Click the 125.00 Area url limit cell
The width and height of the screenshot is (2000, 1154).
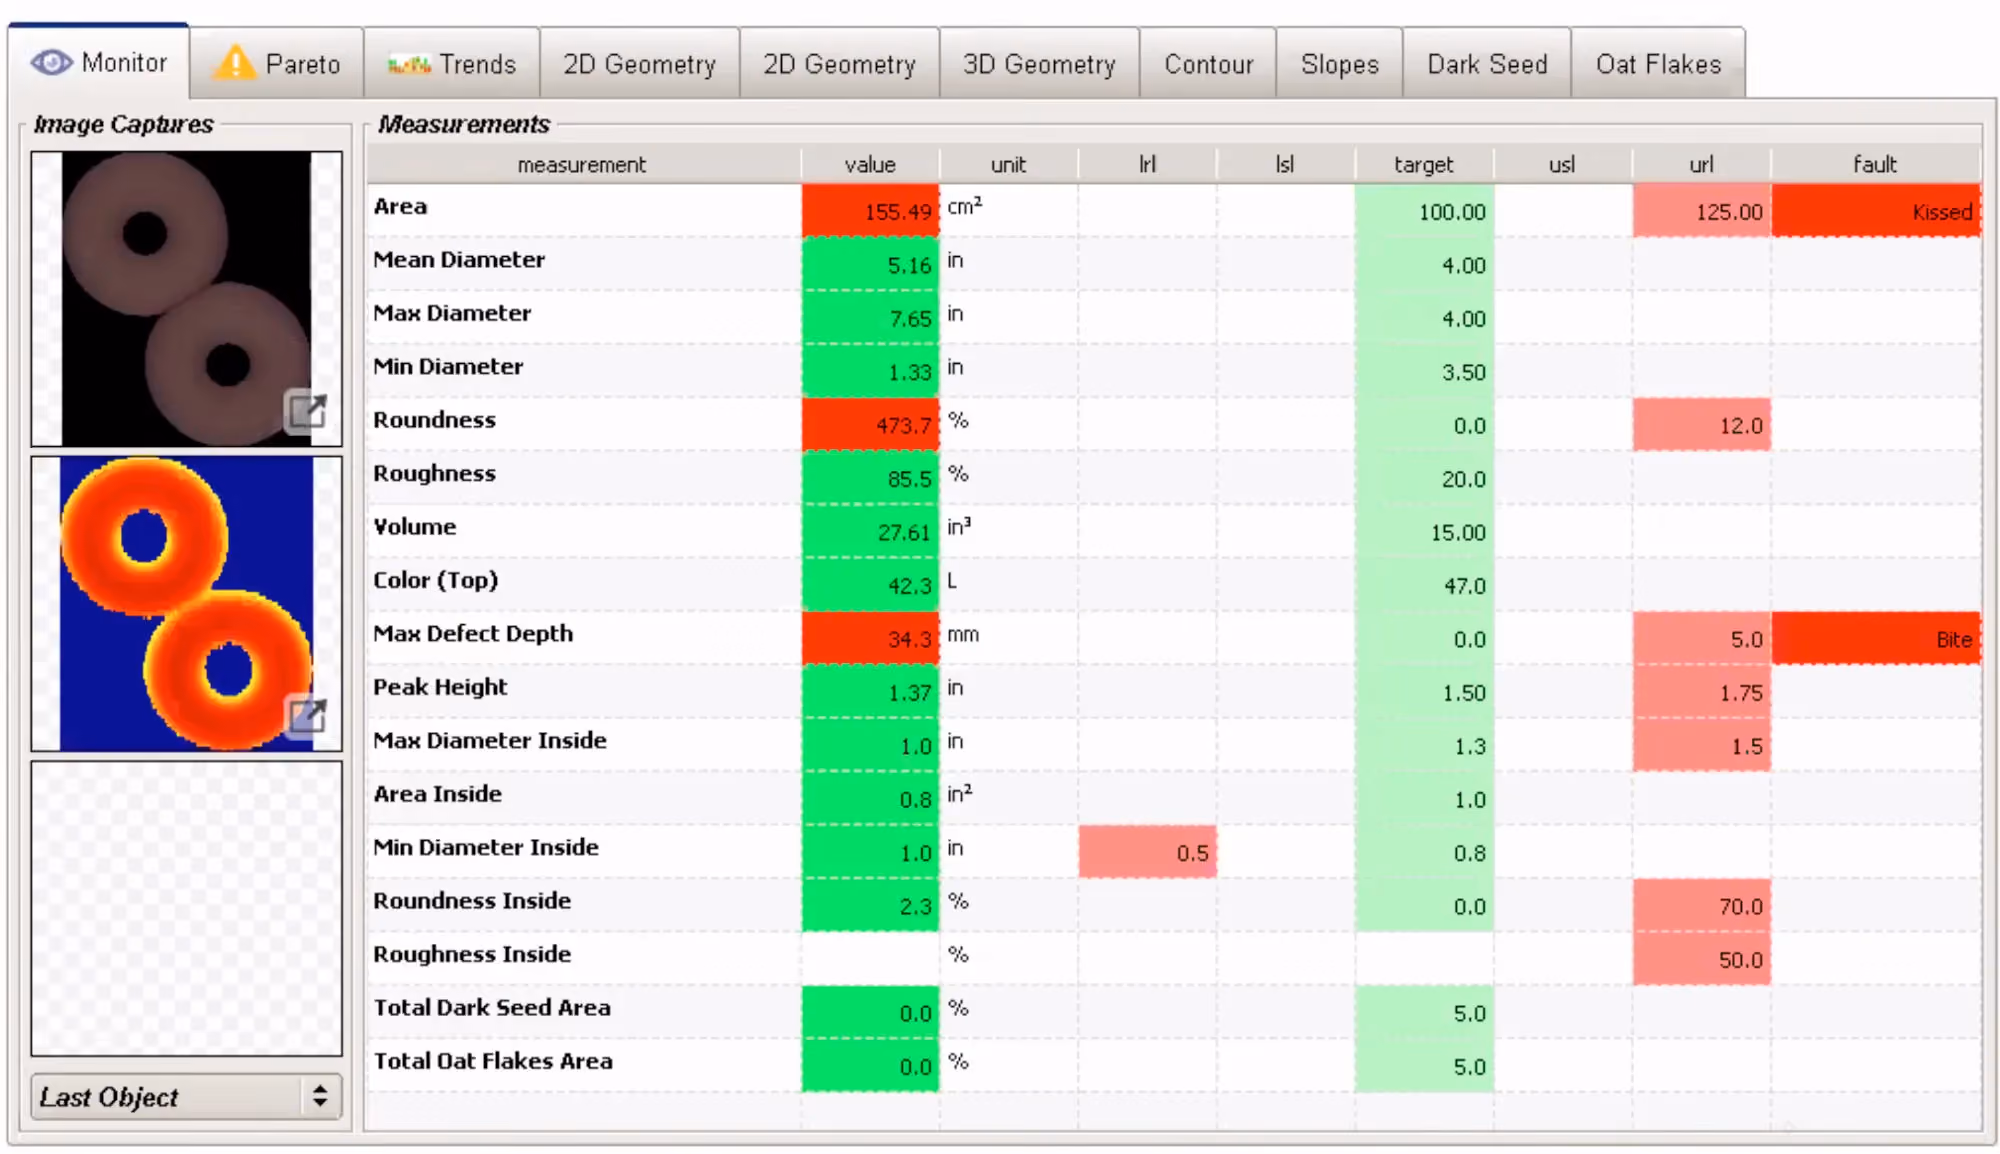pos(1701,211)
